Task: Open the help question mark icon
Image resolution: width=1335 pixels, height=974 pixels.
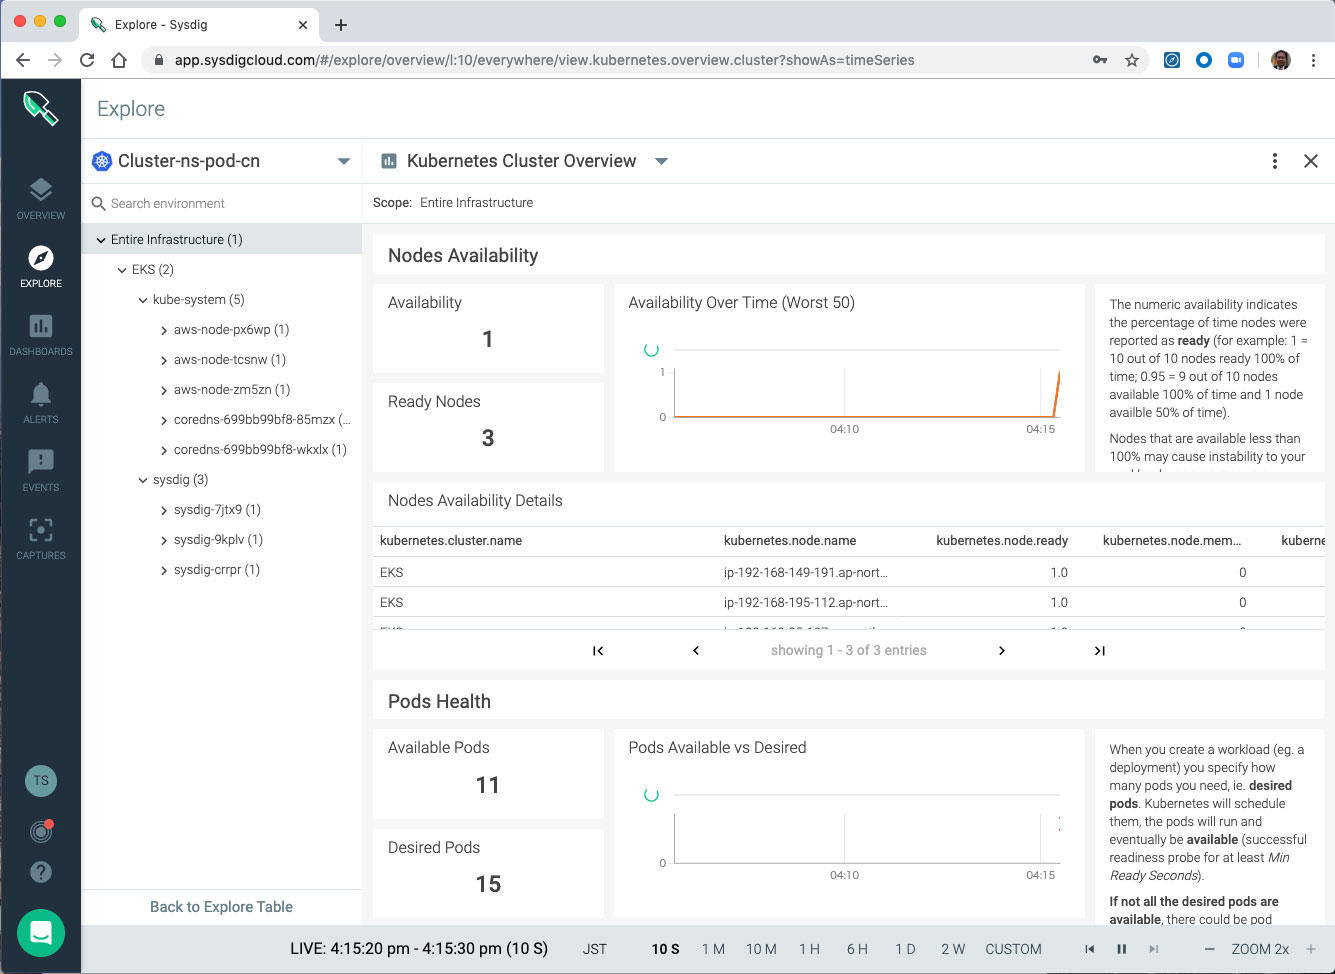Action: (41, 871)
